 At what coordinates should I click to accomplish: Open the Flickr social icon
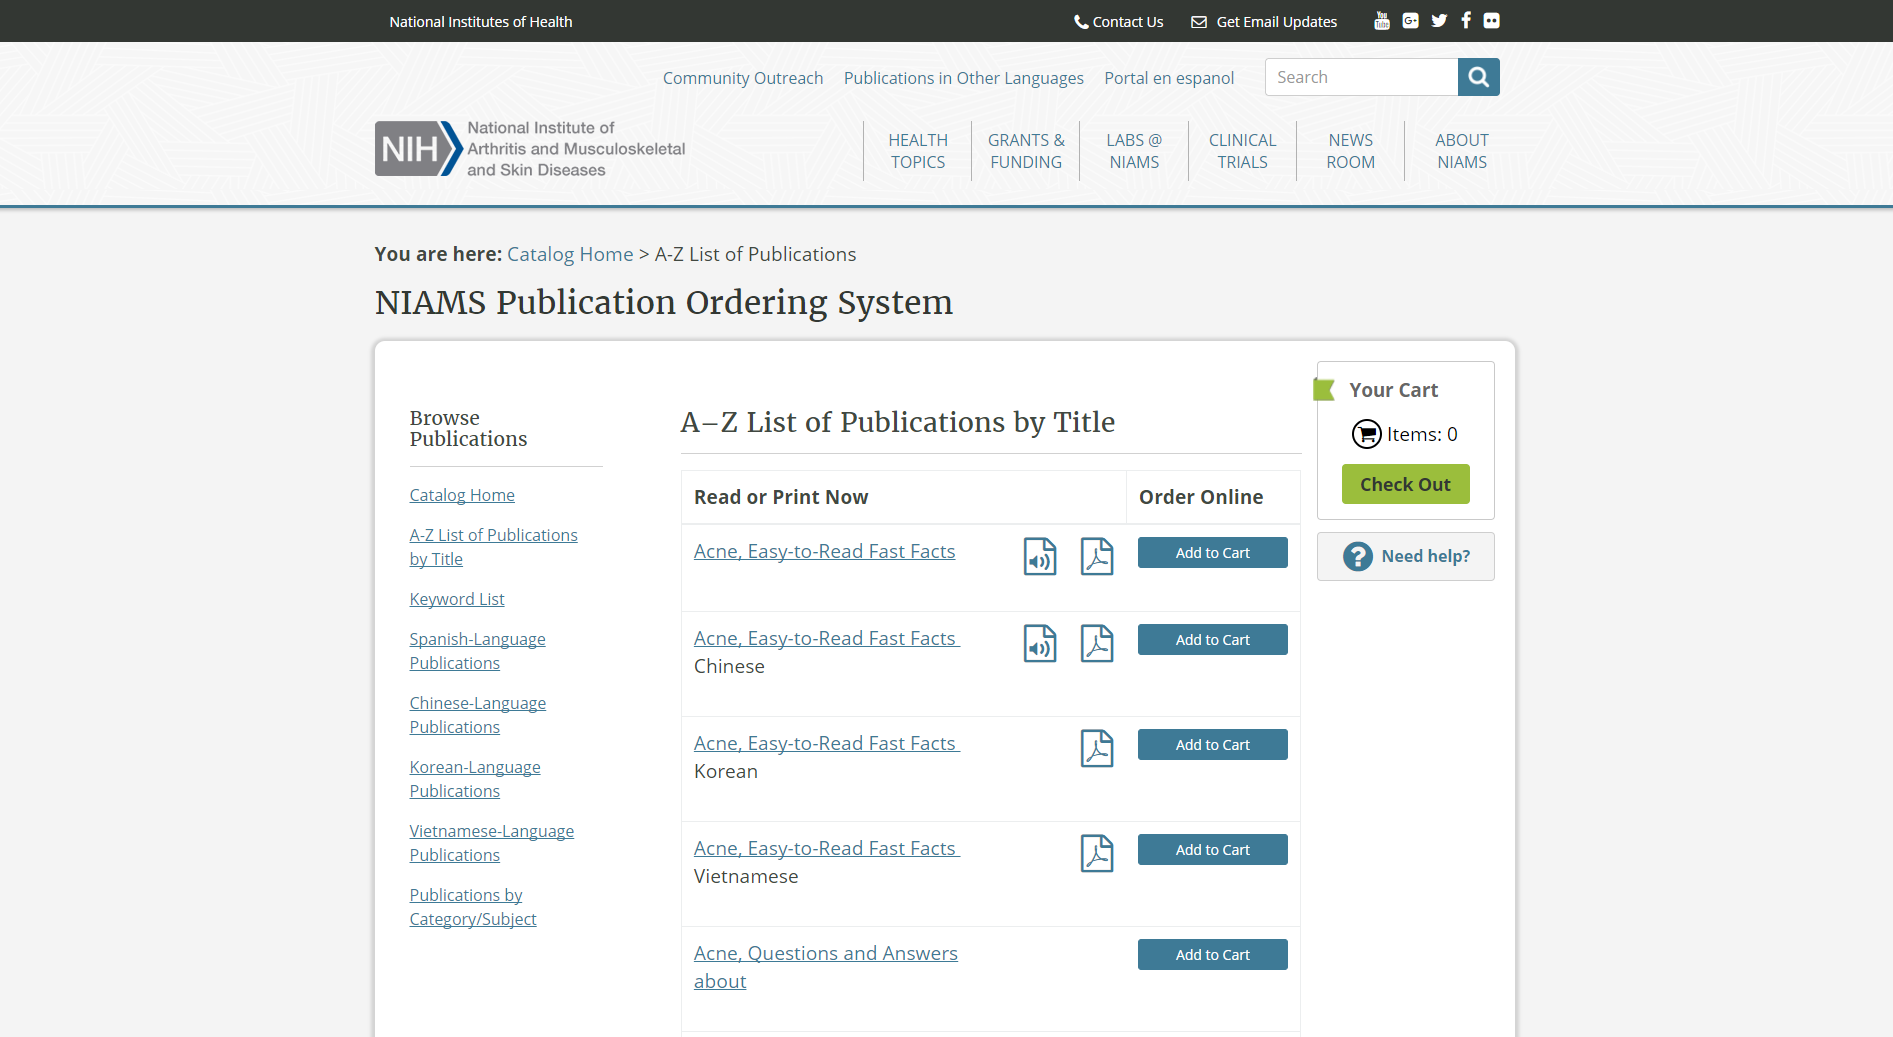point(1492,21)
